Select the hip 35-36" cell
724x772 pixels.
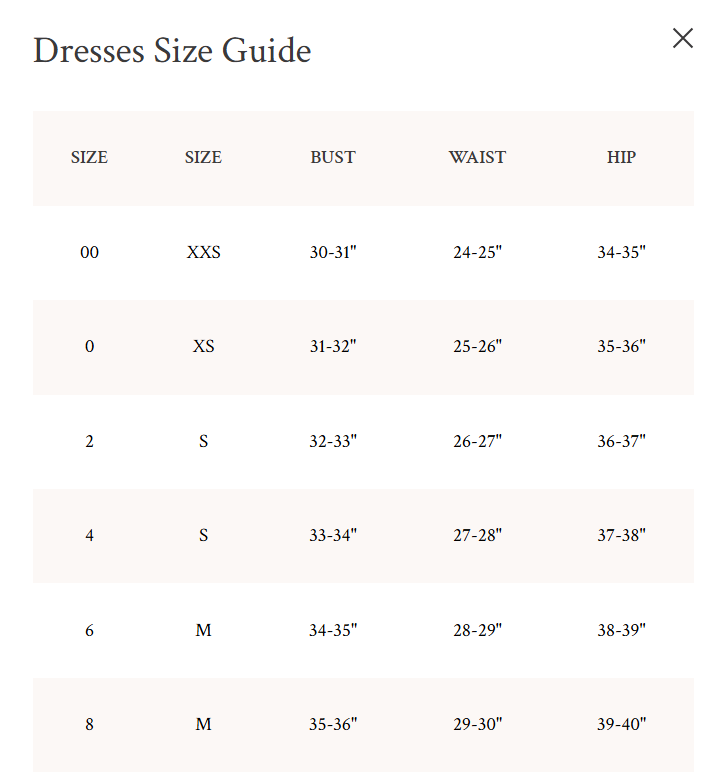[x=621, y=347]
